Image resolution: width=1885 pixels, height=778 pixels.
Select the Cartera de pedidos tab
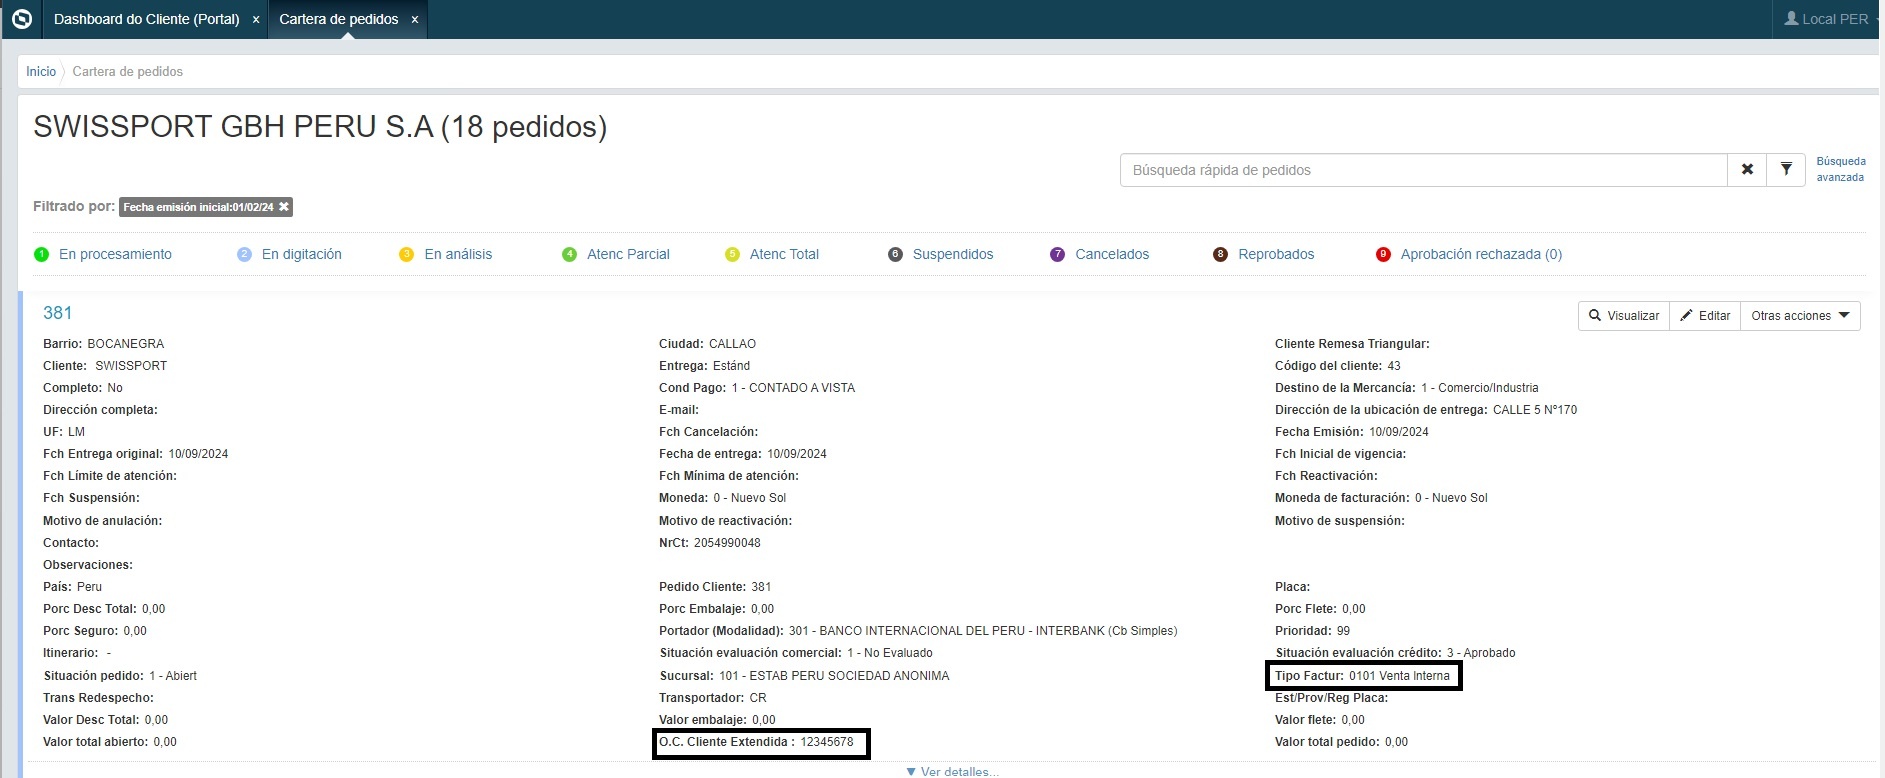339,19
